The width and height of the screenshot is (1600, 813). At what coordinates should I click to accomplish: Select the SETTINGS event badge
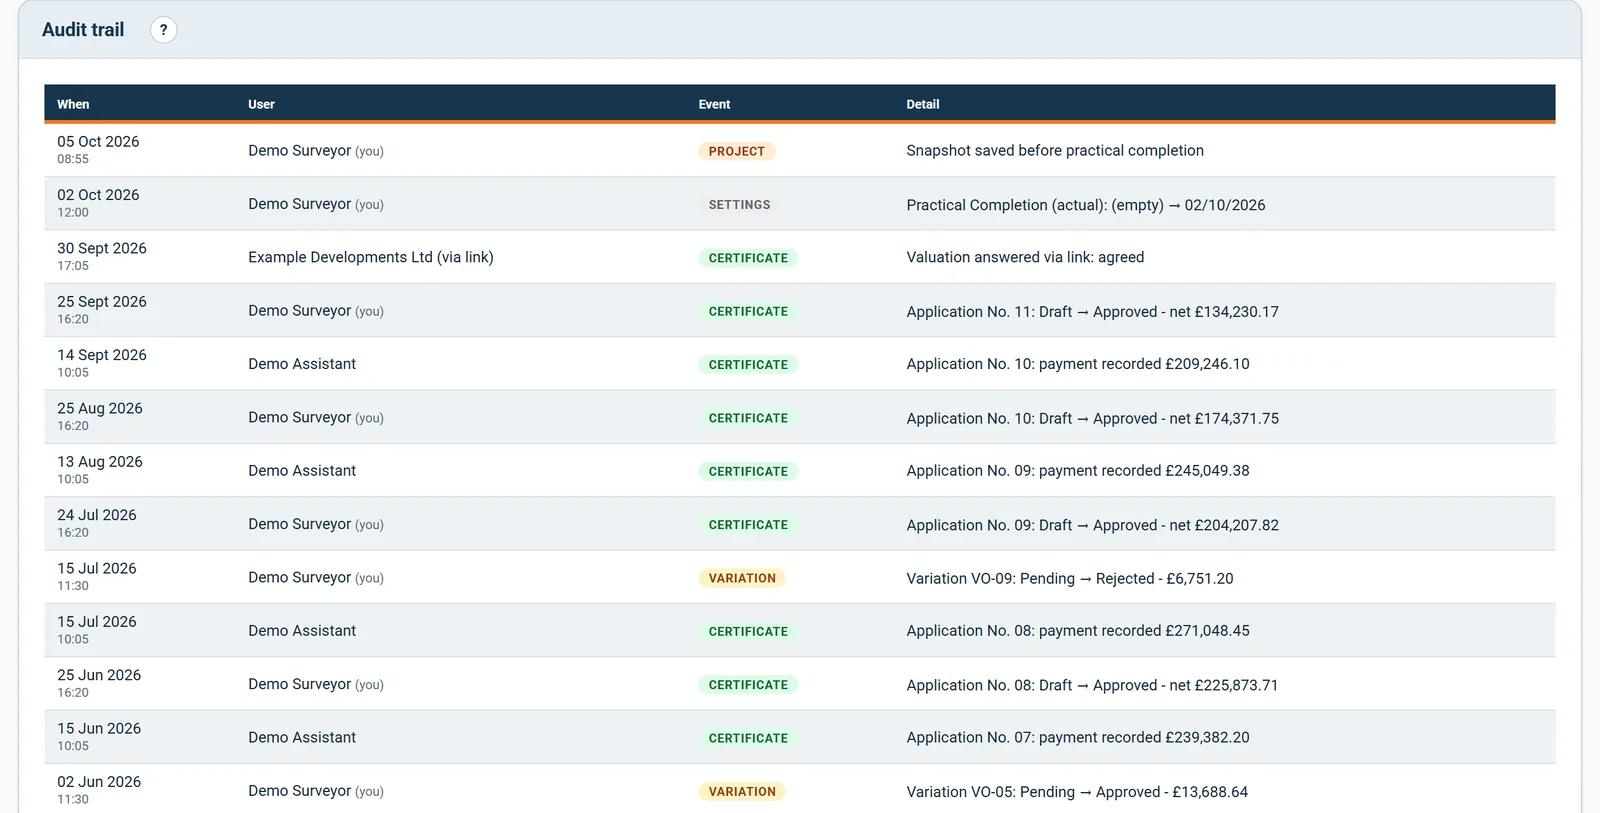[x=740, y=204]
